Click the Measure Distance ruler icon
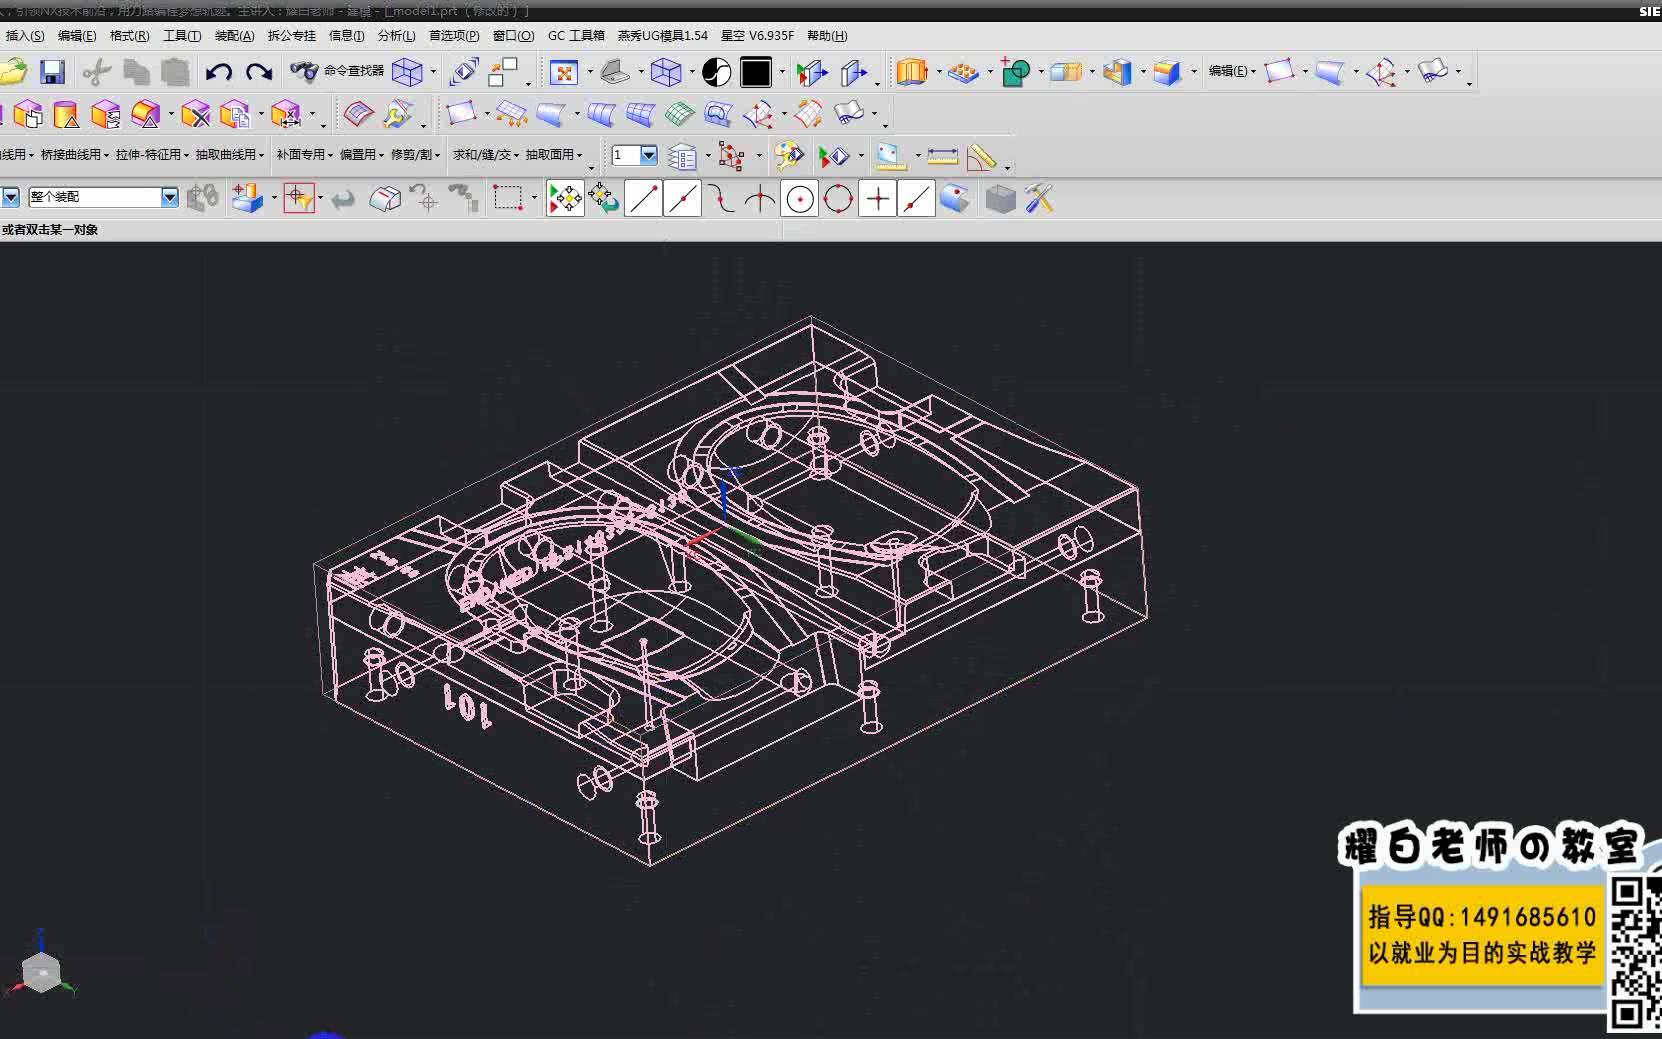 [x=942, y=157]
